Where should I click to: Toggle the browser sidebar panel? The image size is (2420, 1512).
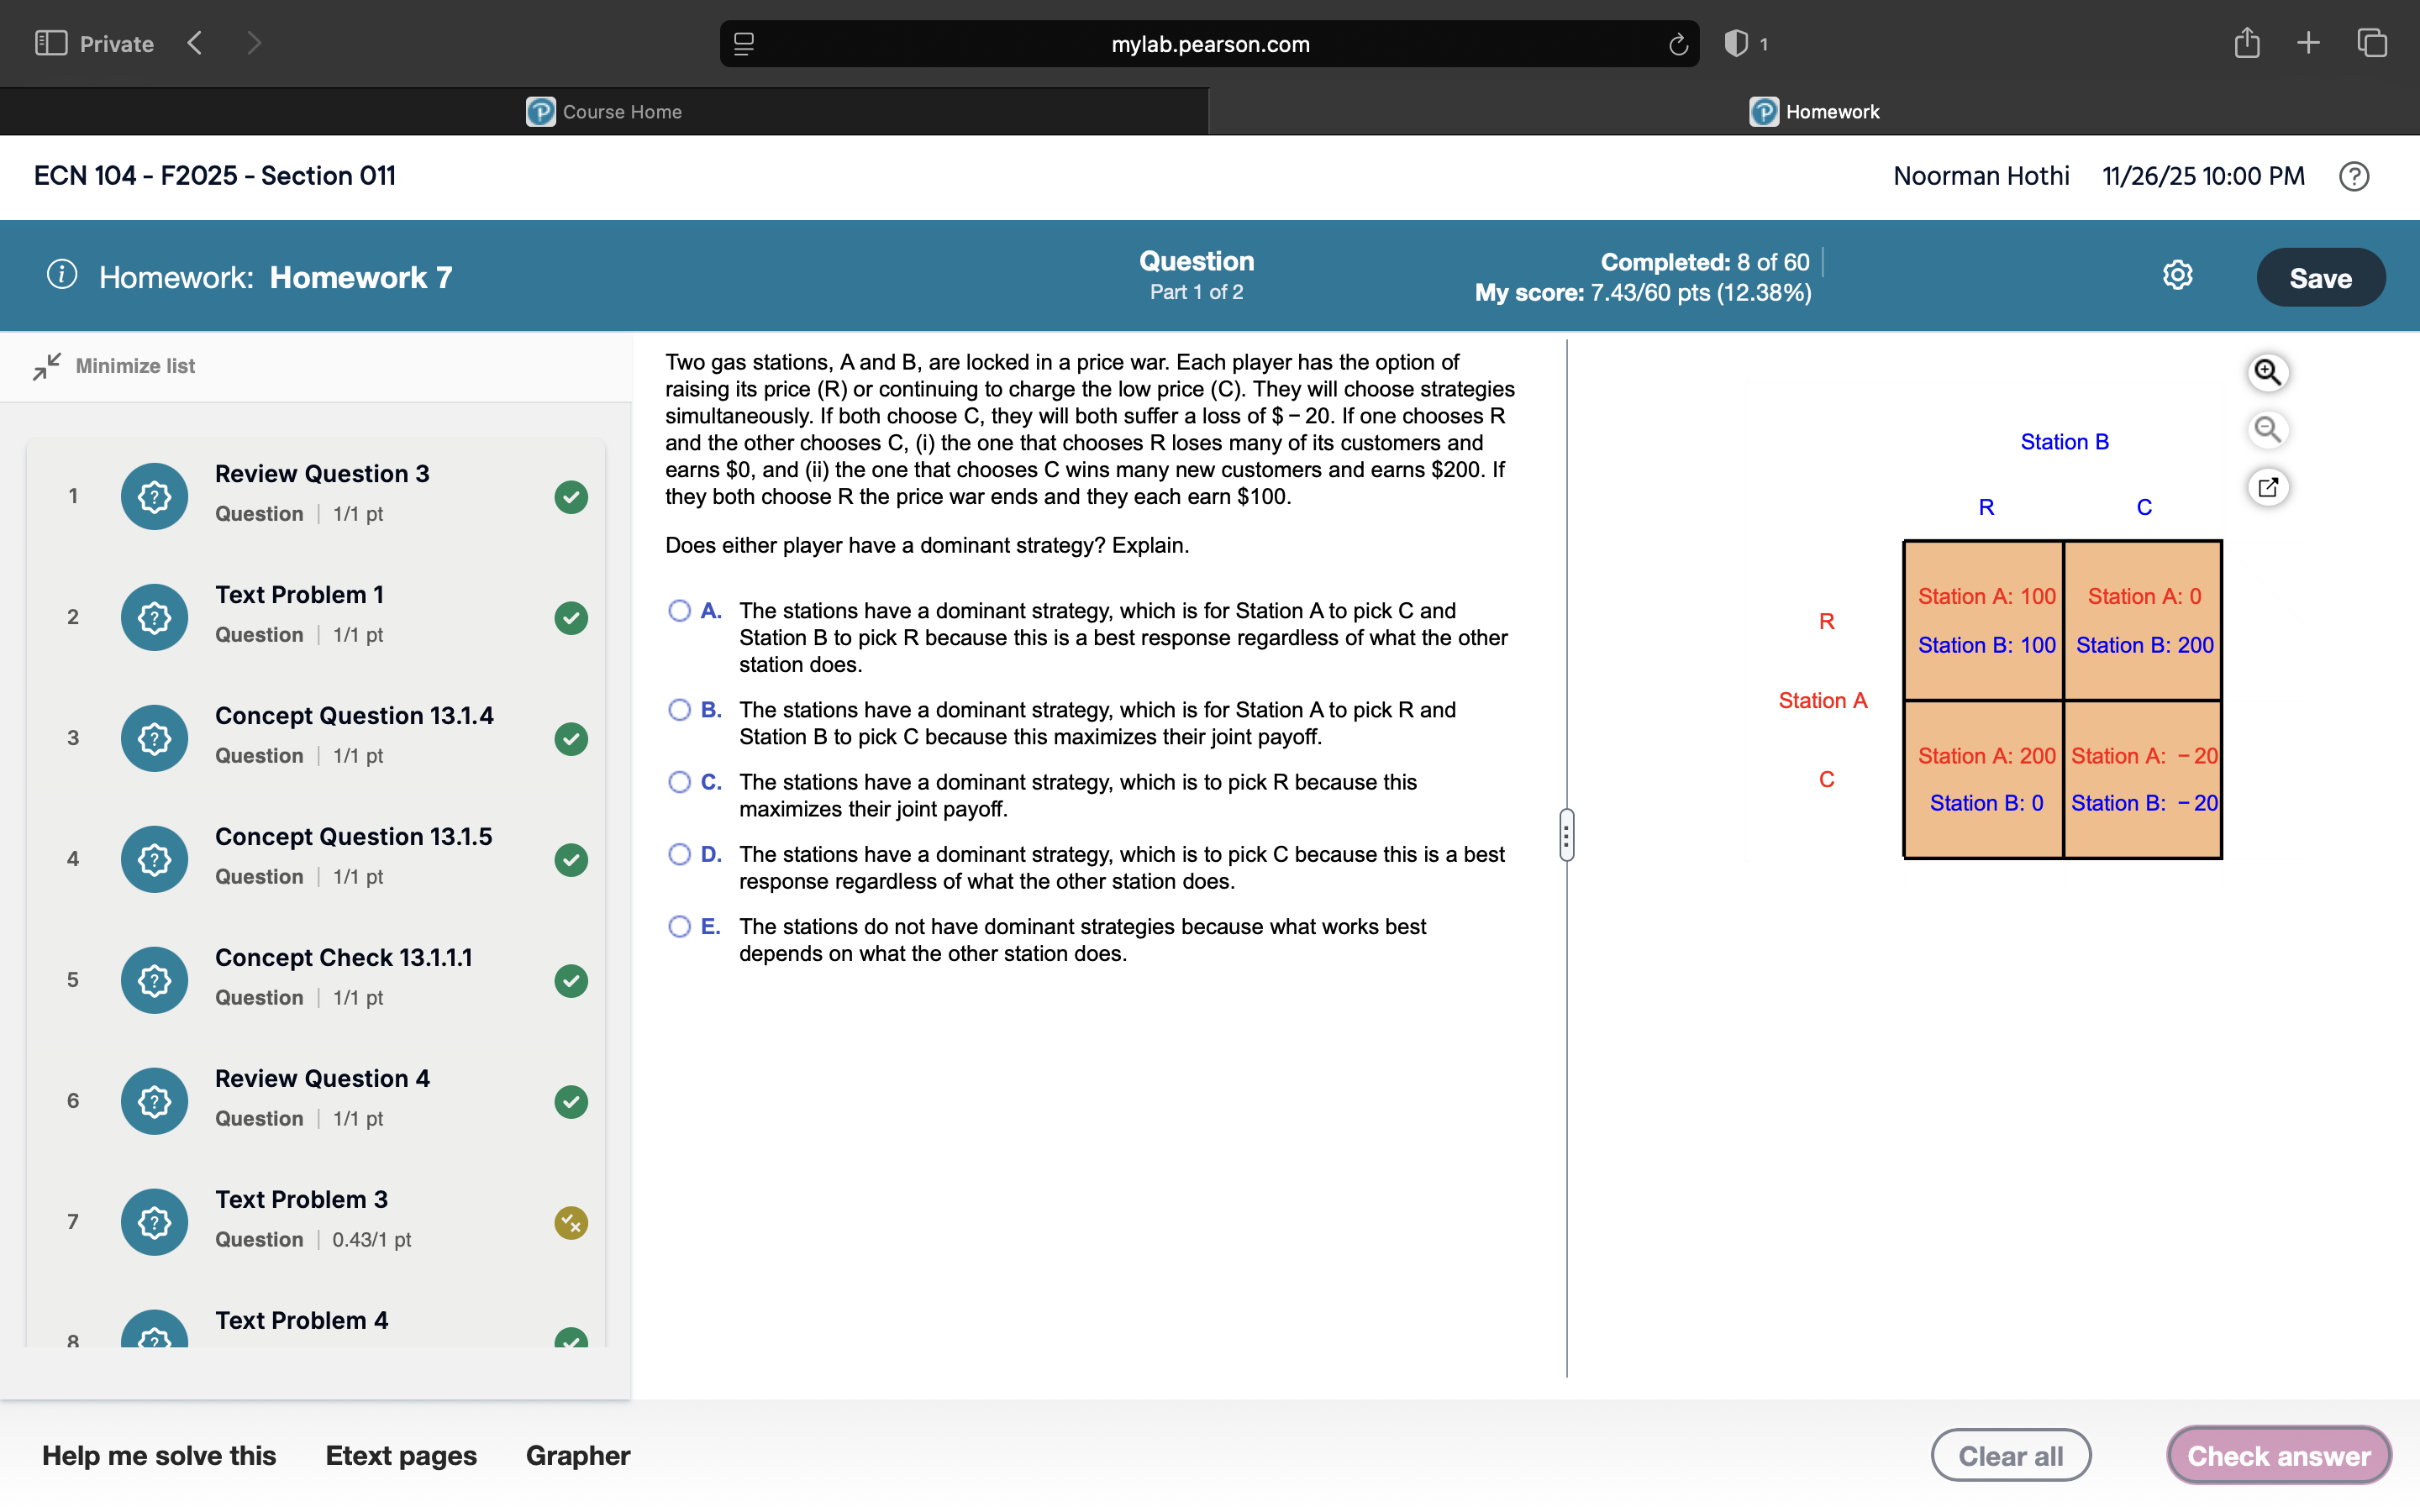coord(50,43)
